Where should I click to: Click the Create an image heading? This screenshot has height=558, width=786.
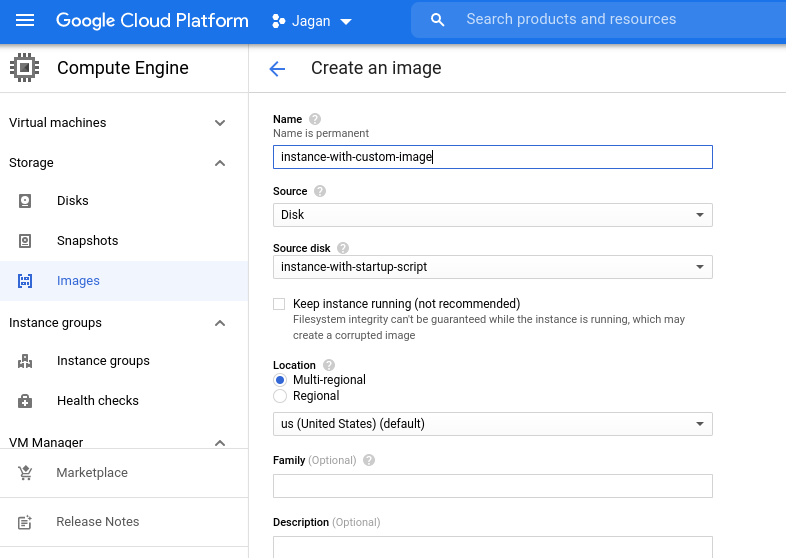coord(376,68)
